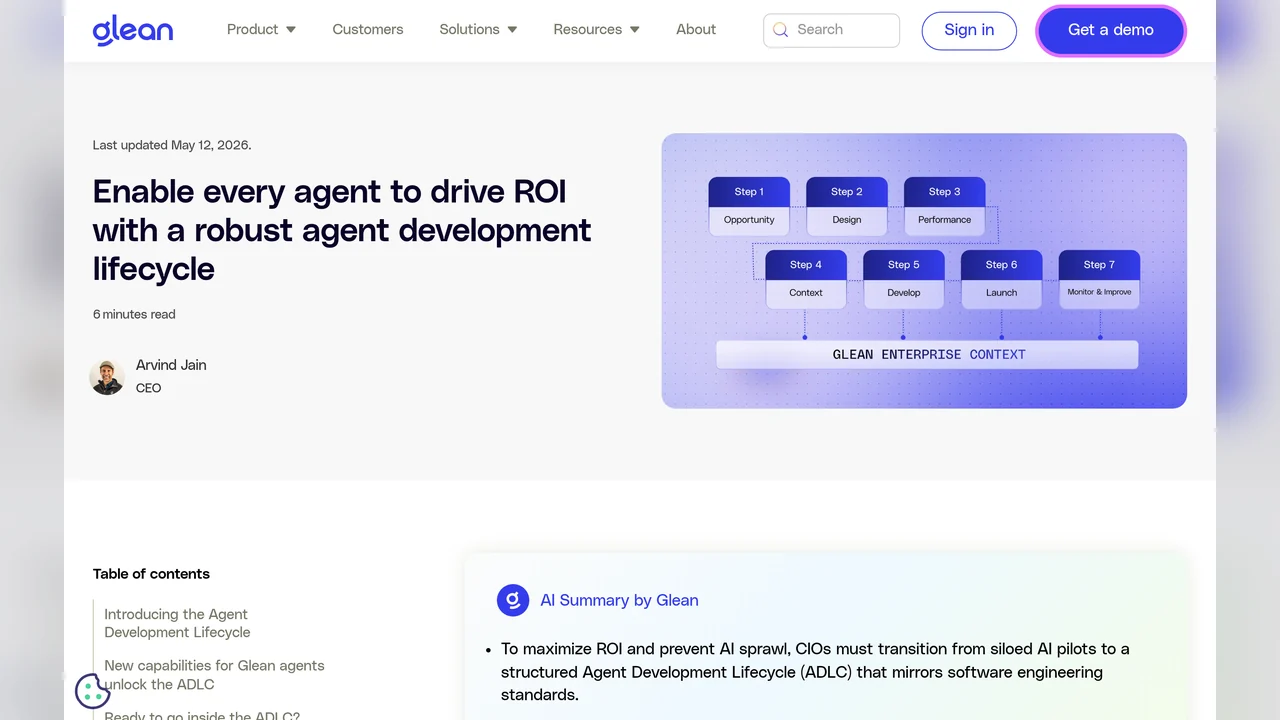
Task: Click the Glean AI Summary badge icon
Action: point(513,600)
